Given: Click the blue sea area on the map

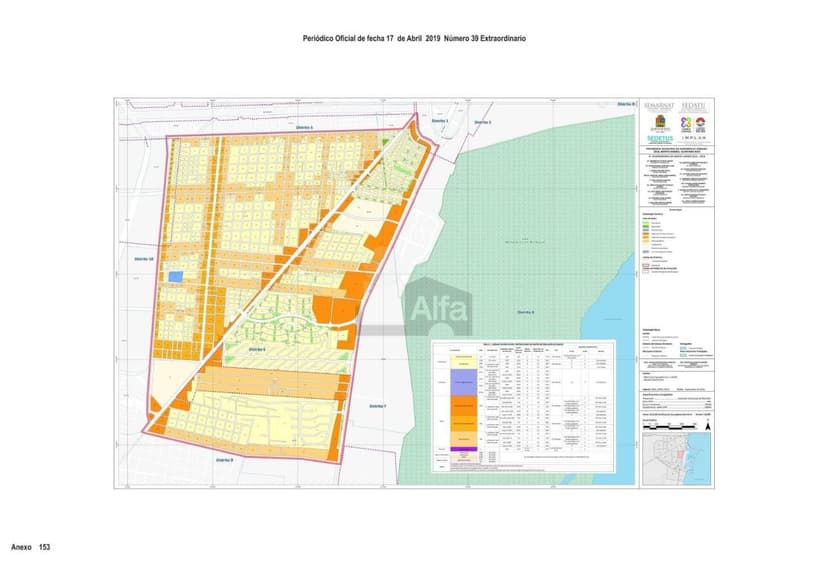Looking at the screenshot, I should tap(620, 300).
